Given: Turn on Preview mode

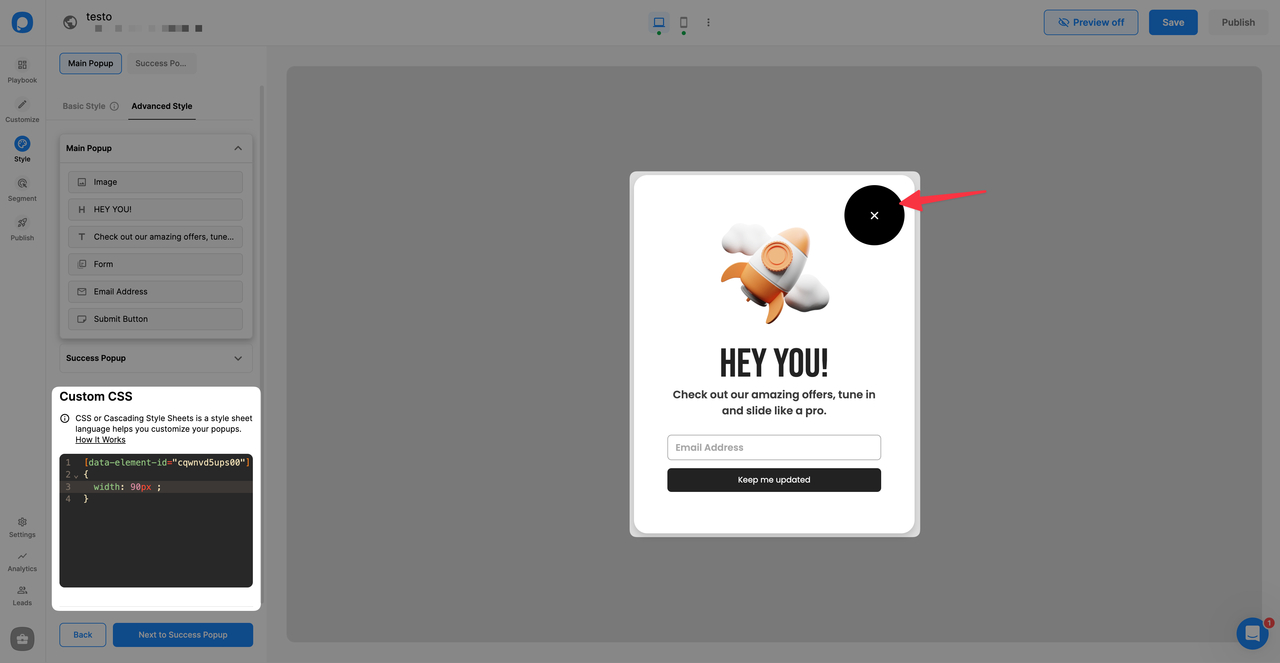Looking at the screenshot, I should click(1090, 21).
